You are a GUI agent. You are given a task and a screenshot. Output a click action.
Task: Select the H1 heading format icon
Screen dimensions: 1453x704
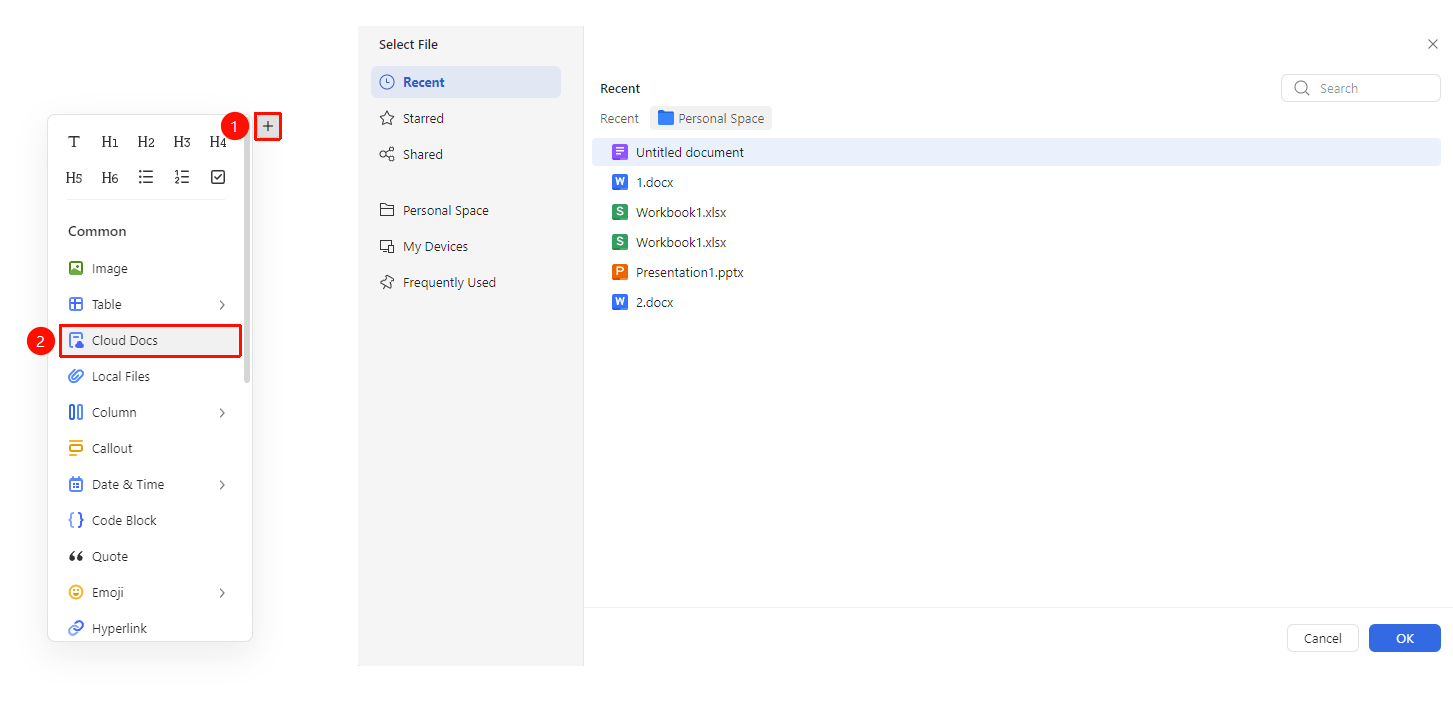[x=110, y=142]
